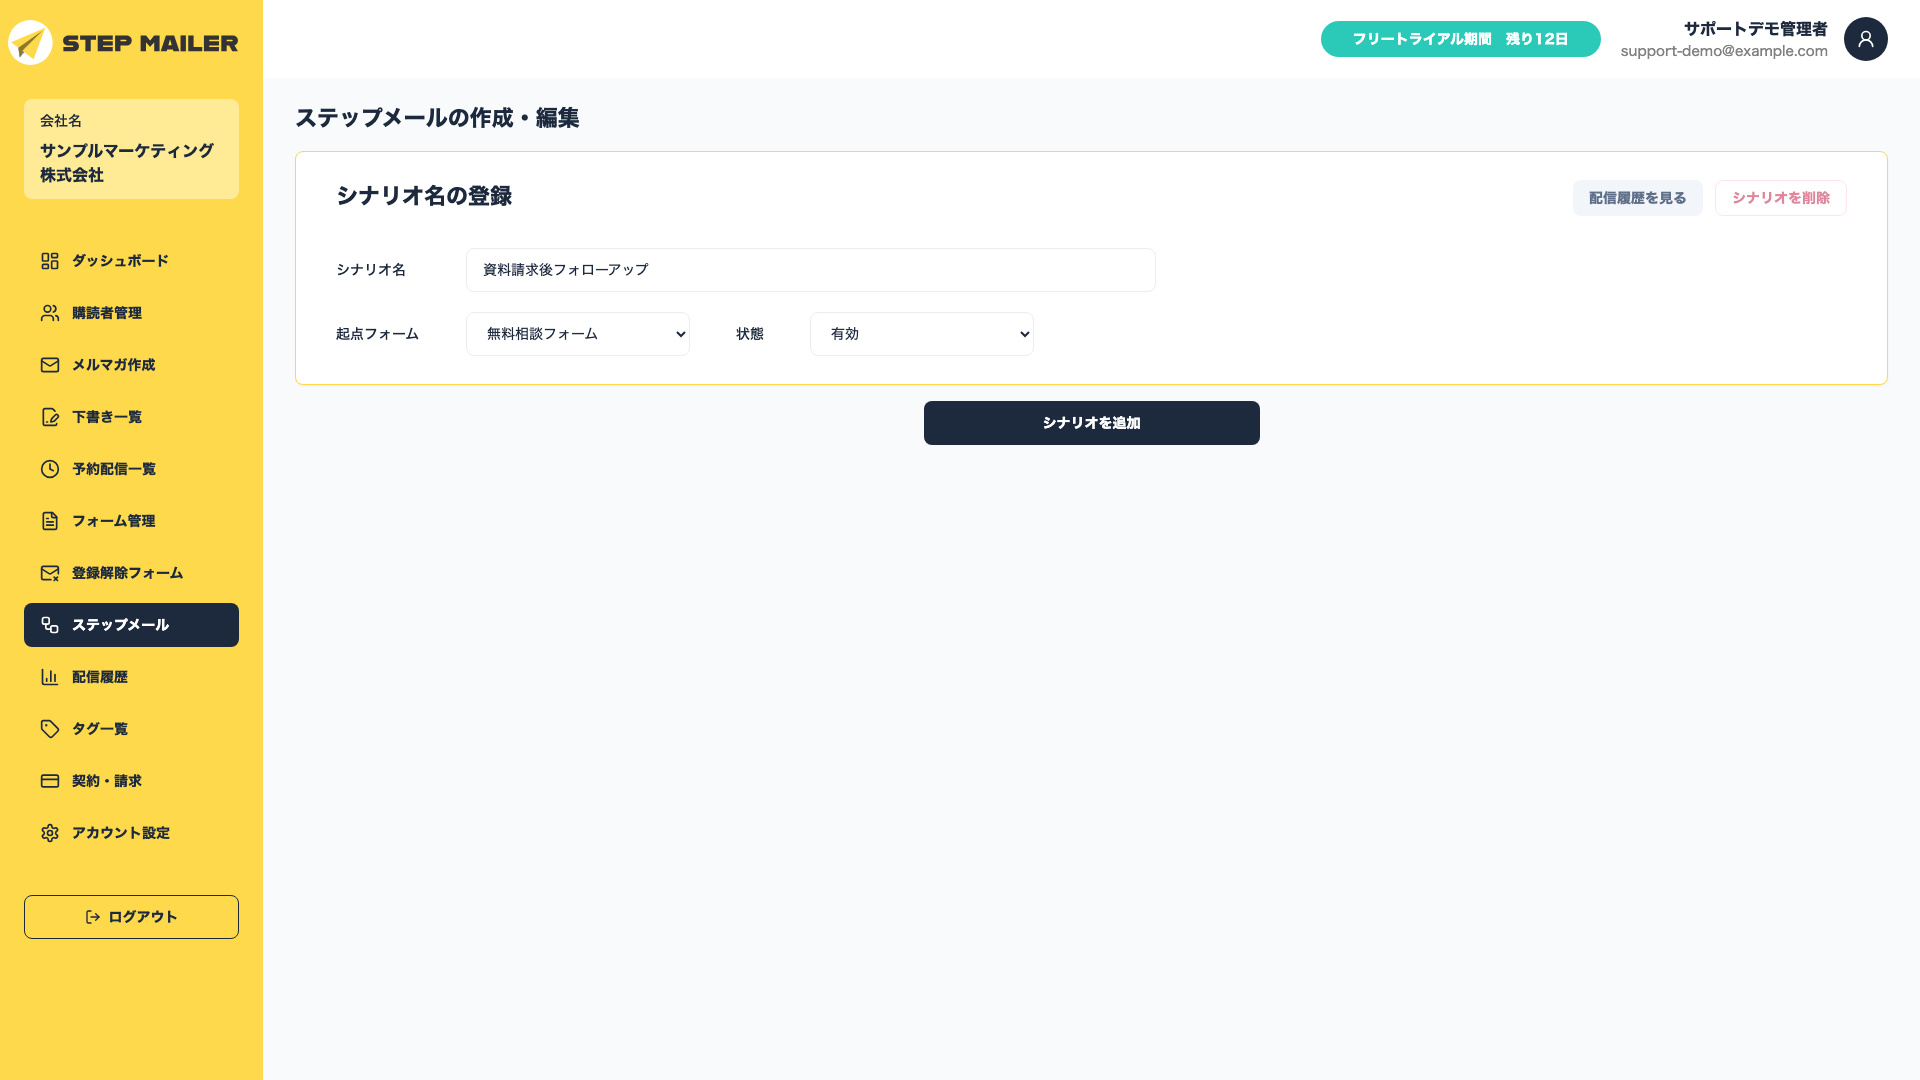Viewport: 1920px width, 1080px height.
Task: Click the フリートライアル期間 残り12日 badge
Action: pyautogui.click(x=1461, y=39)
